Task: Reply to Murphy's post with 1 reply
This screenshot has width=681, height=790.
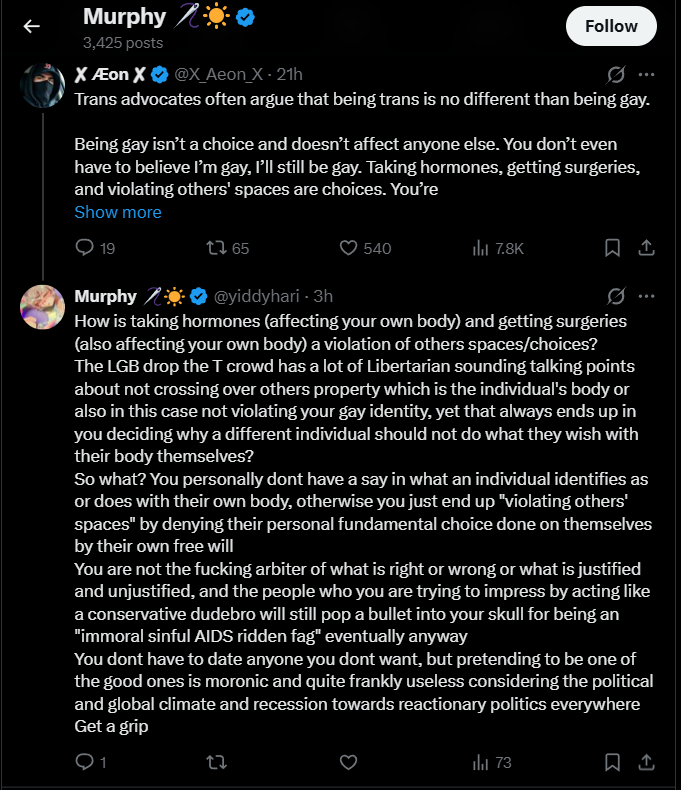Action: point(84,762)
